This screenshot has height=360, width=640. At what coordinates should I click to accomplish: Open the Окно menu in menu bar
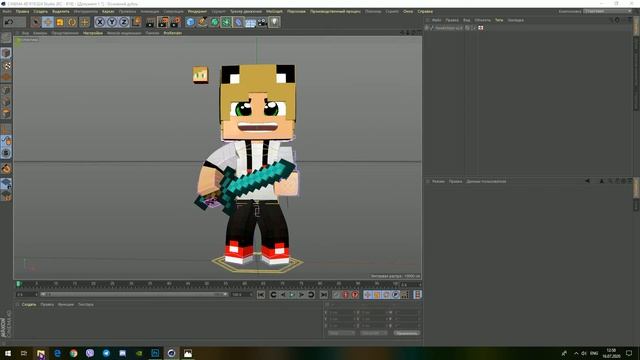tap(408, 11)
